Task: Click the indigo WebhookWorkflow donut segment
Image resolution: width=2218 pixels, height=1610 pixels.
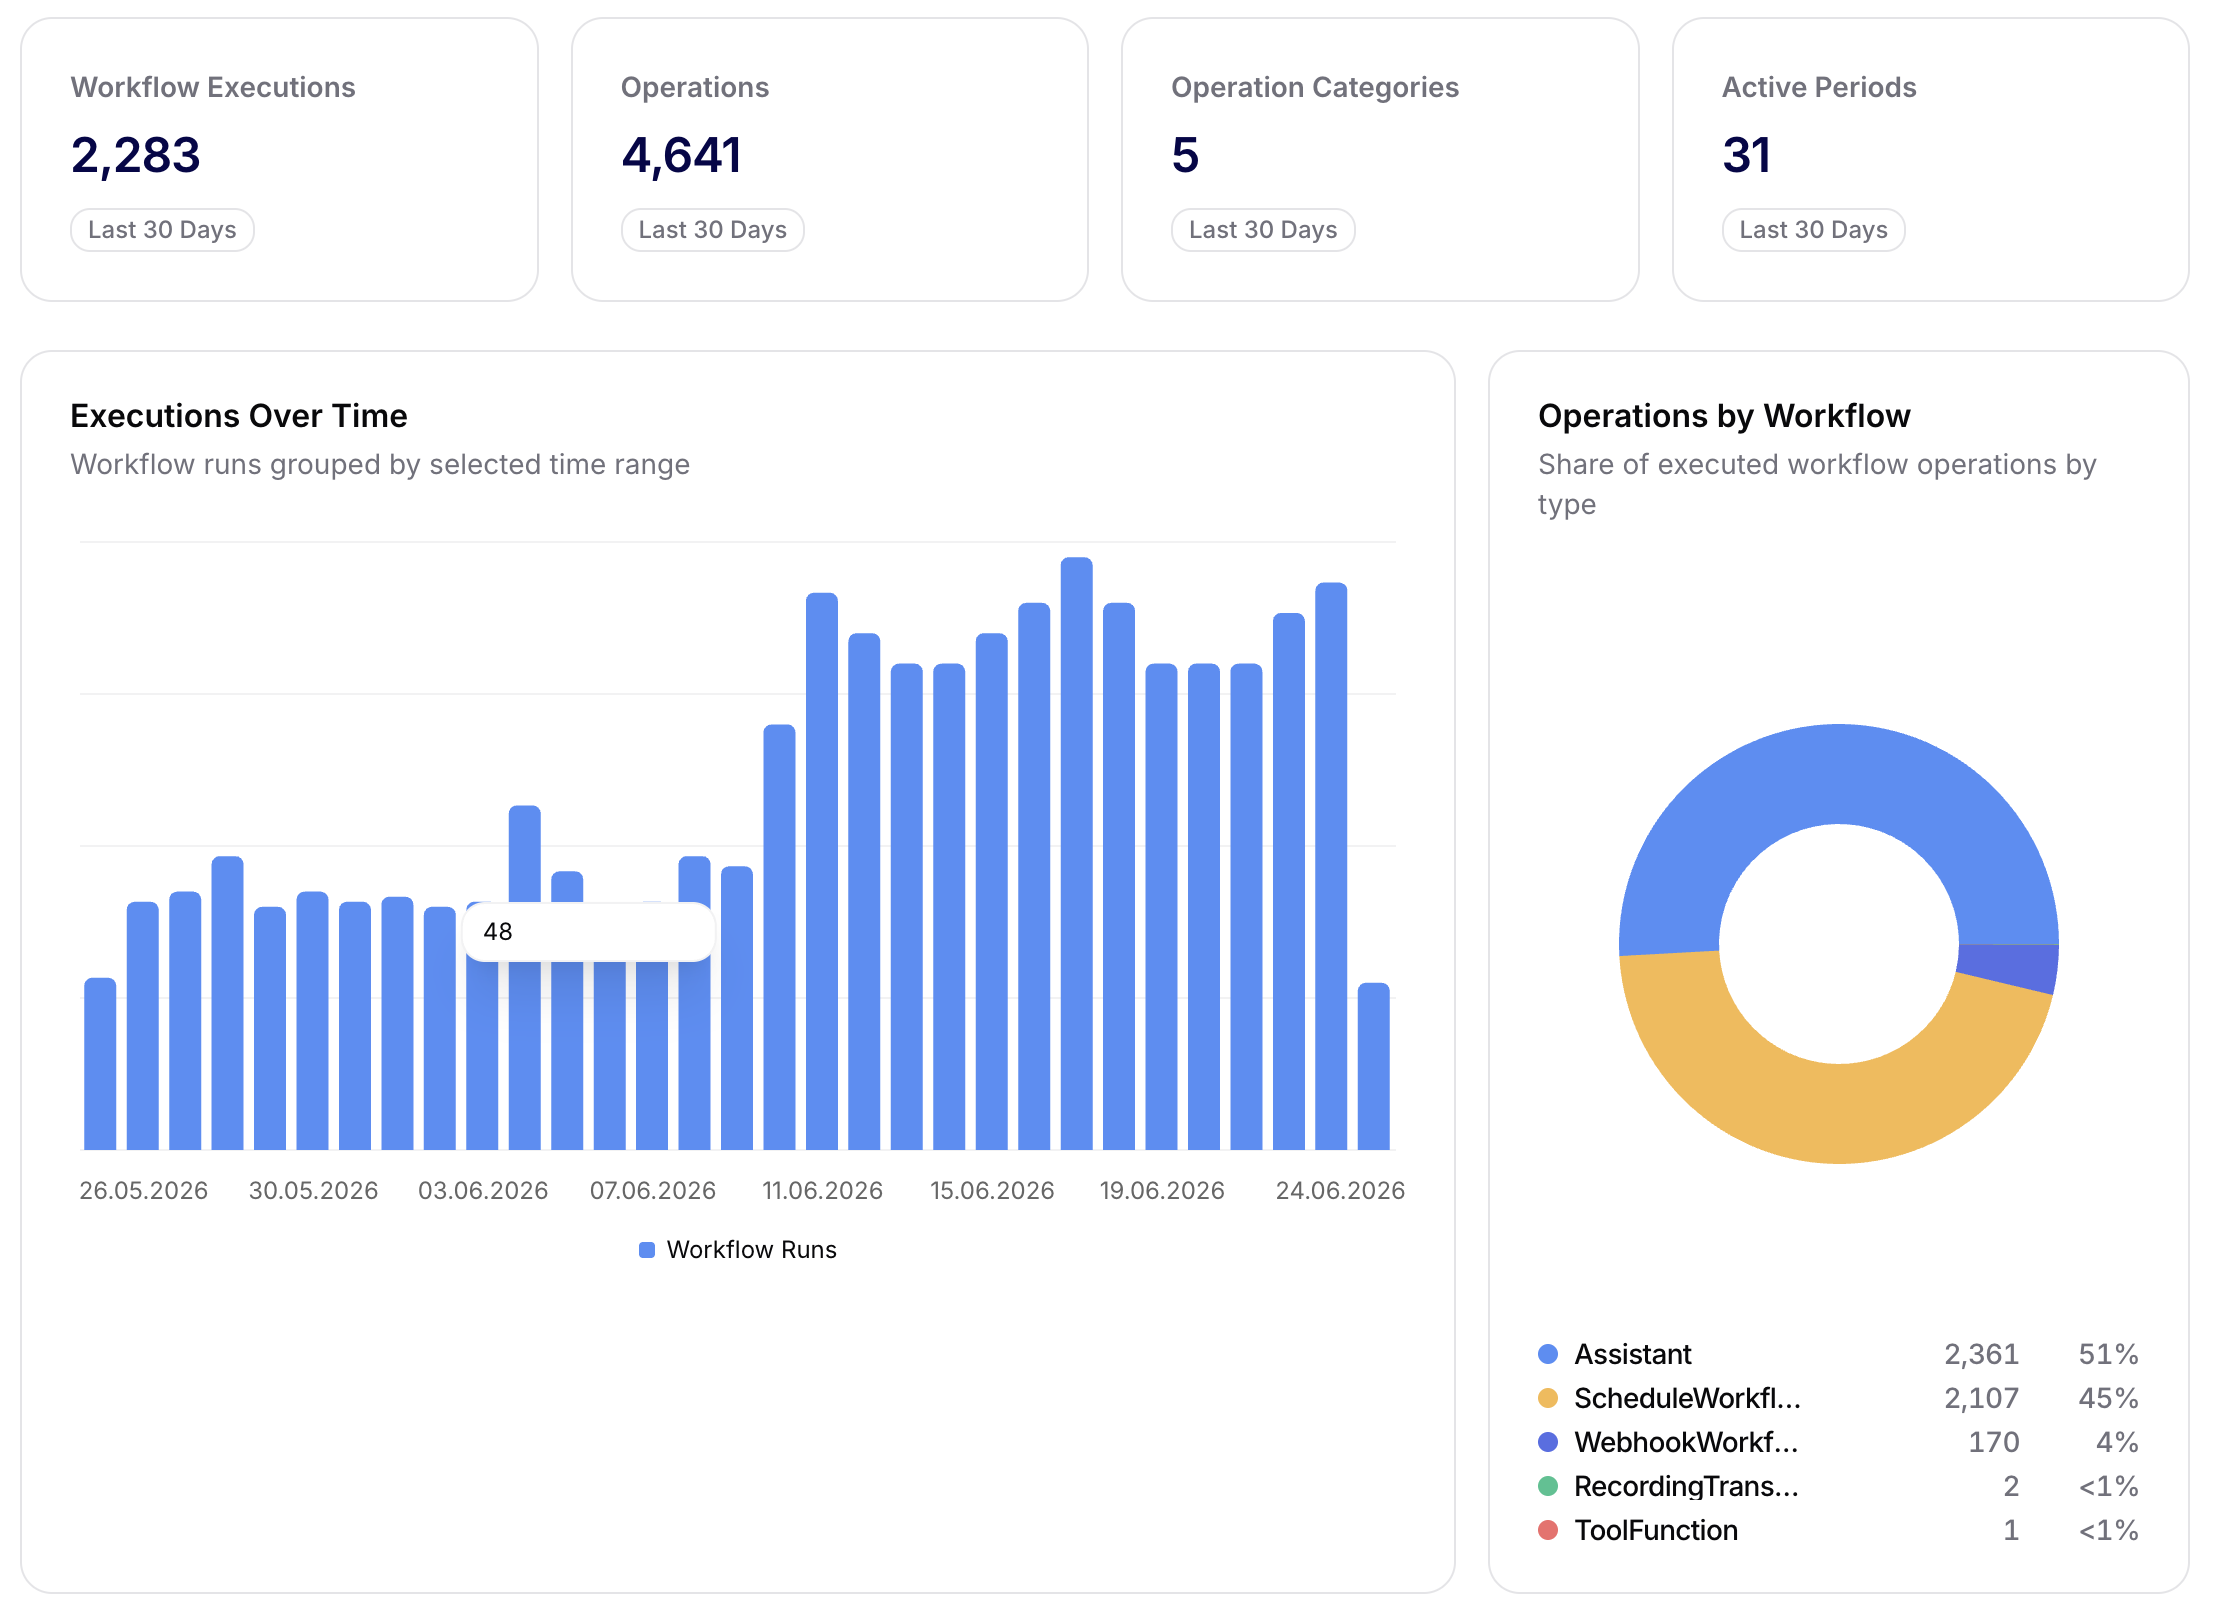Action: 2010,967
